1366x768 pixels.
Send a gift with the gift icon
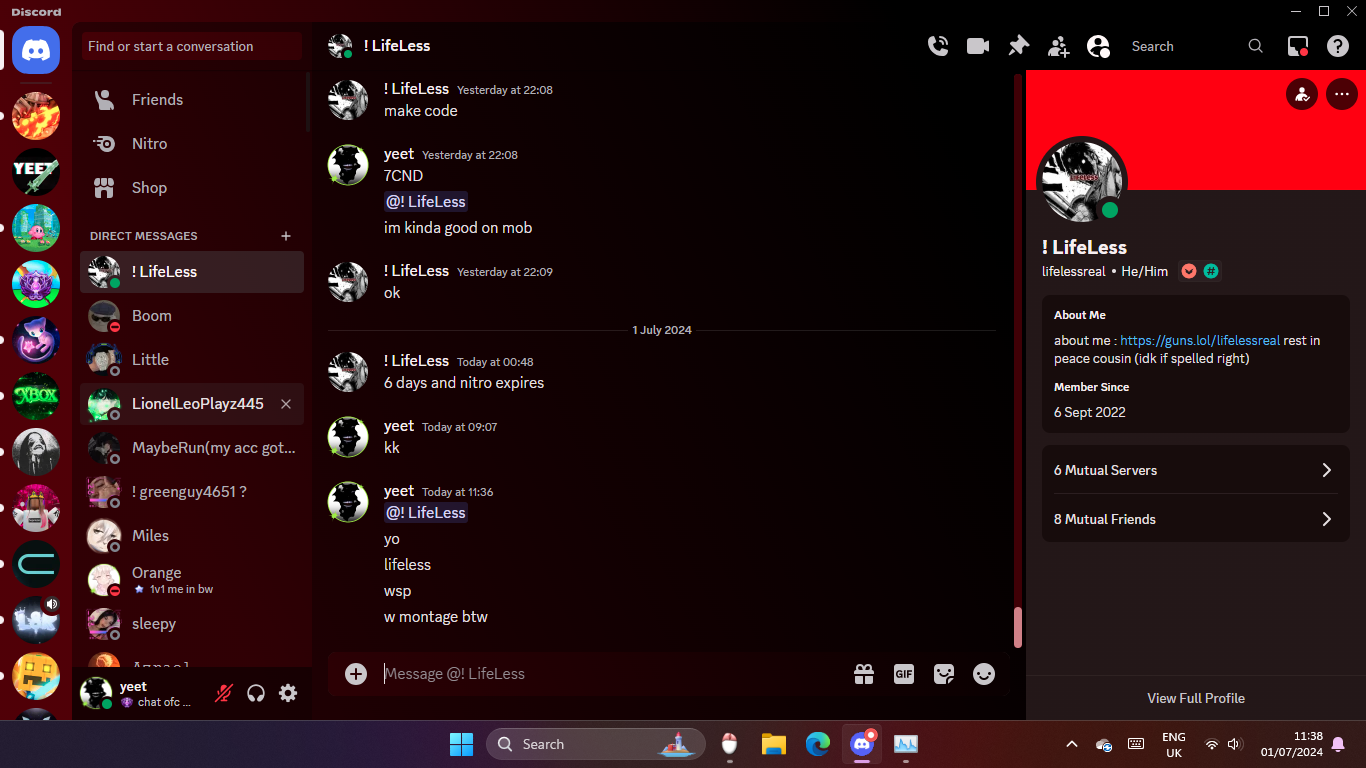coord(864,674)
